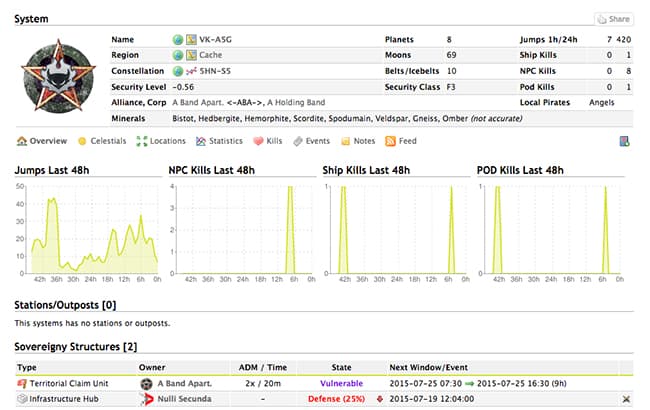
Task: Click the Nulli Secunda owner link
Action: (185, 398)
